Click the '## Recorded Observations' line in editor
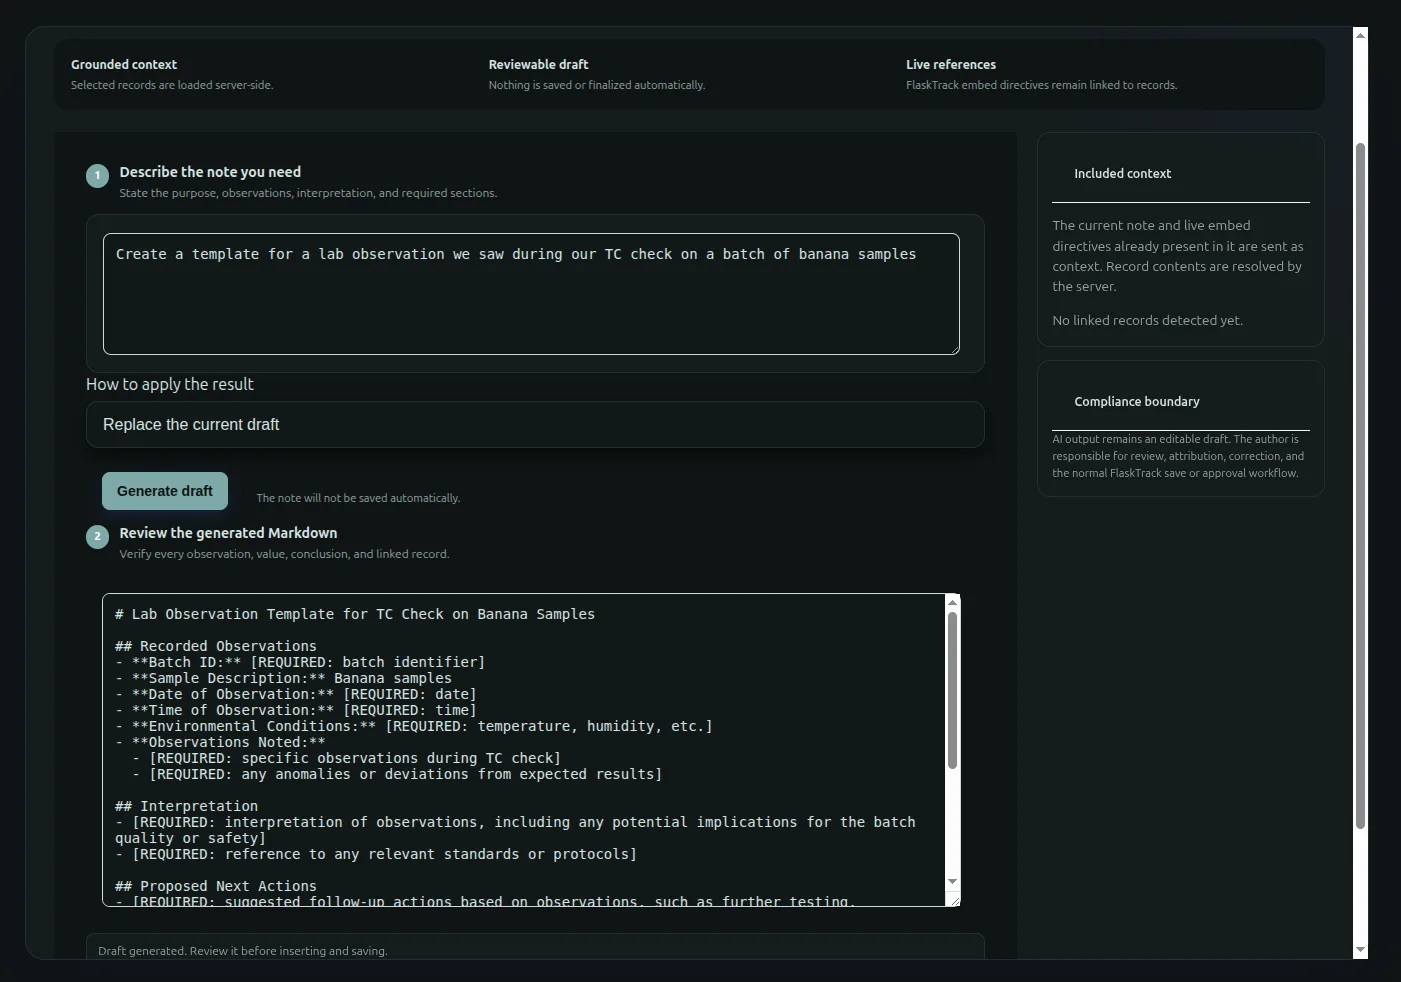Viewport: 1401px width, 982px height. [216, 646]
